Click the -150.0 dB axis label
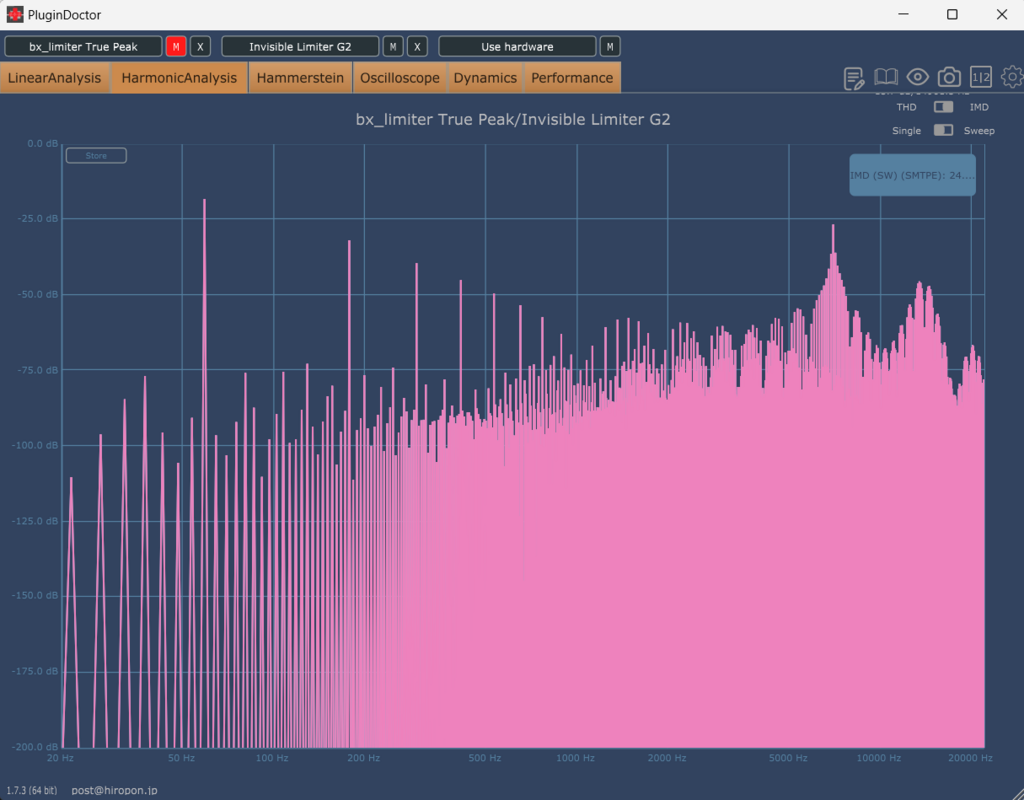 point(35,596)
